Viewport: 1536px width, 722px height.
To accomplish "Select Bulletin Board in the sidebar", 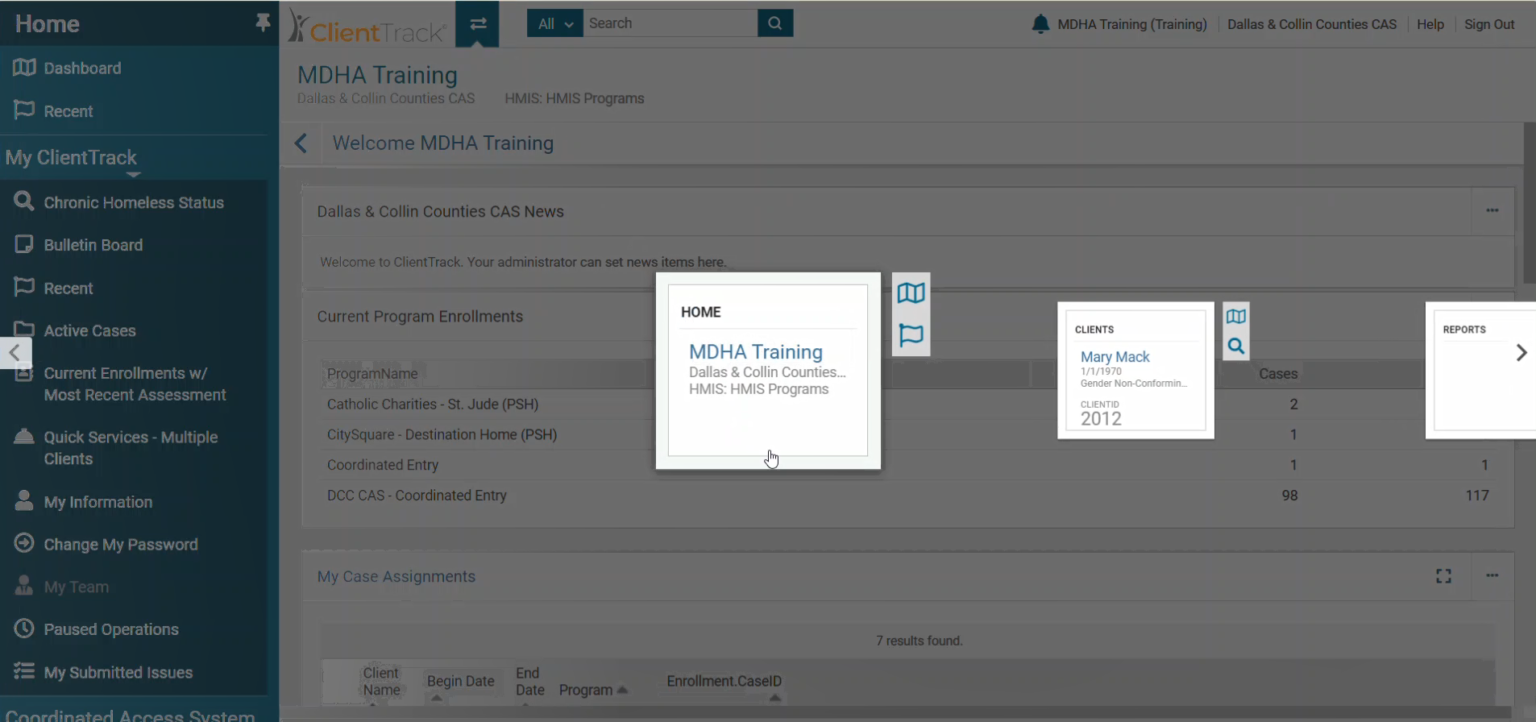I will [93, 245].
